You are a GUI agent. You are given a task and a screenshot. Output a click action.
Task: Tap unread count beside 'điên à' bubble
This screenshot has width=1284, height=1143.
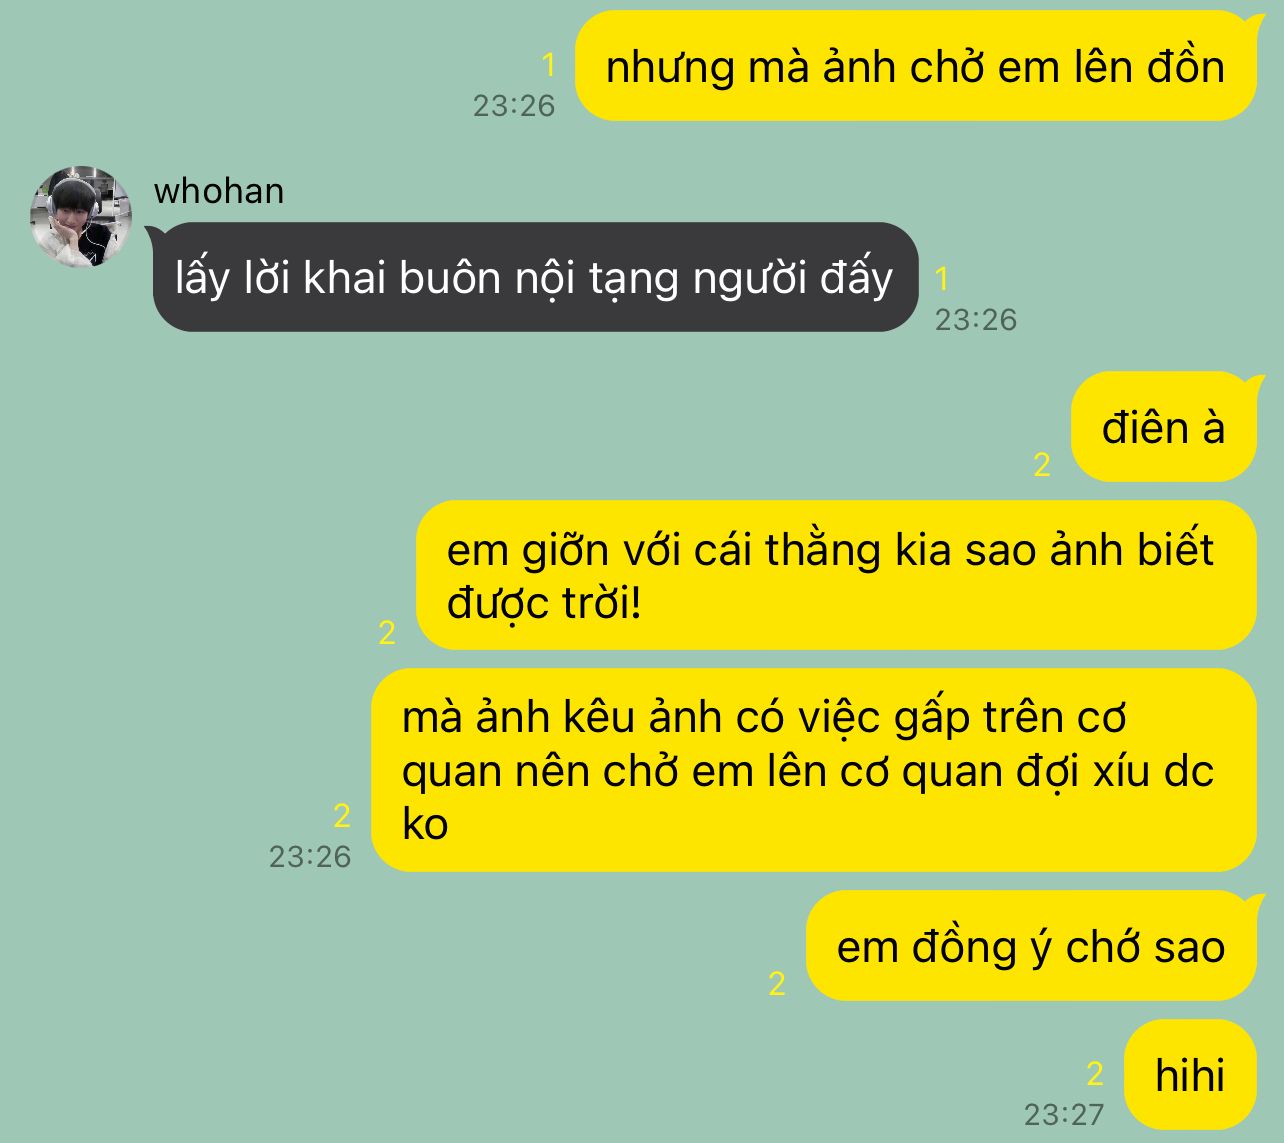click(1042, 464)
